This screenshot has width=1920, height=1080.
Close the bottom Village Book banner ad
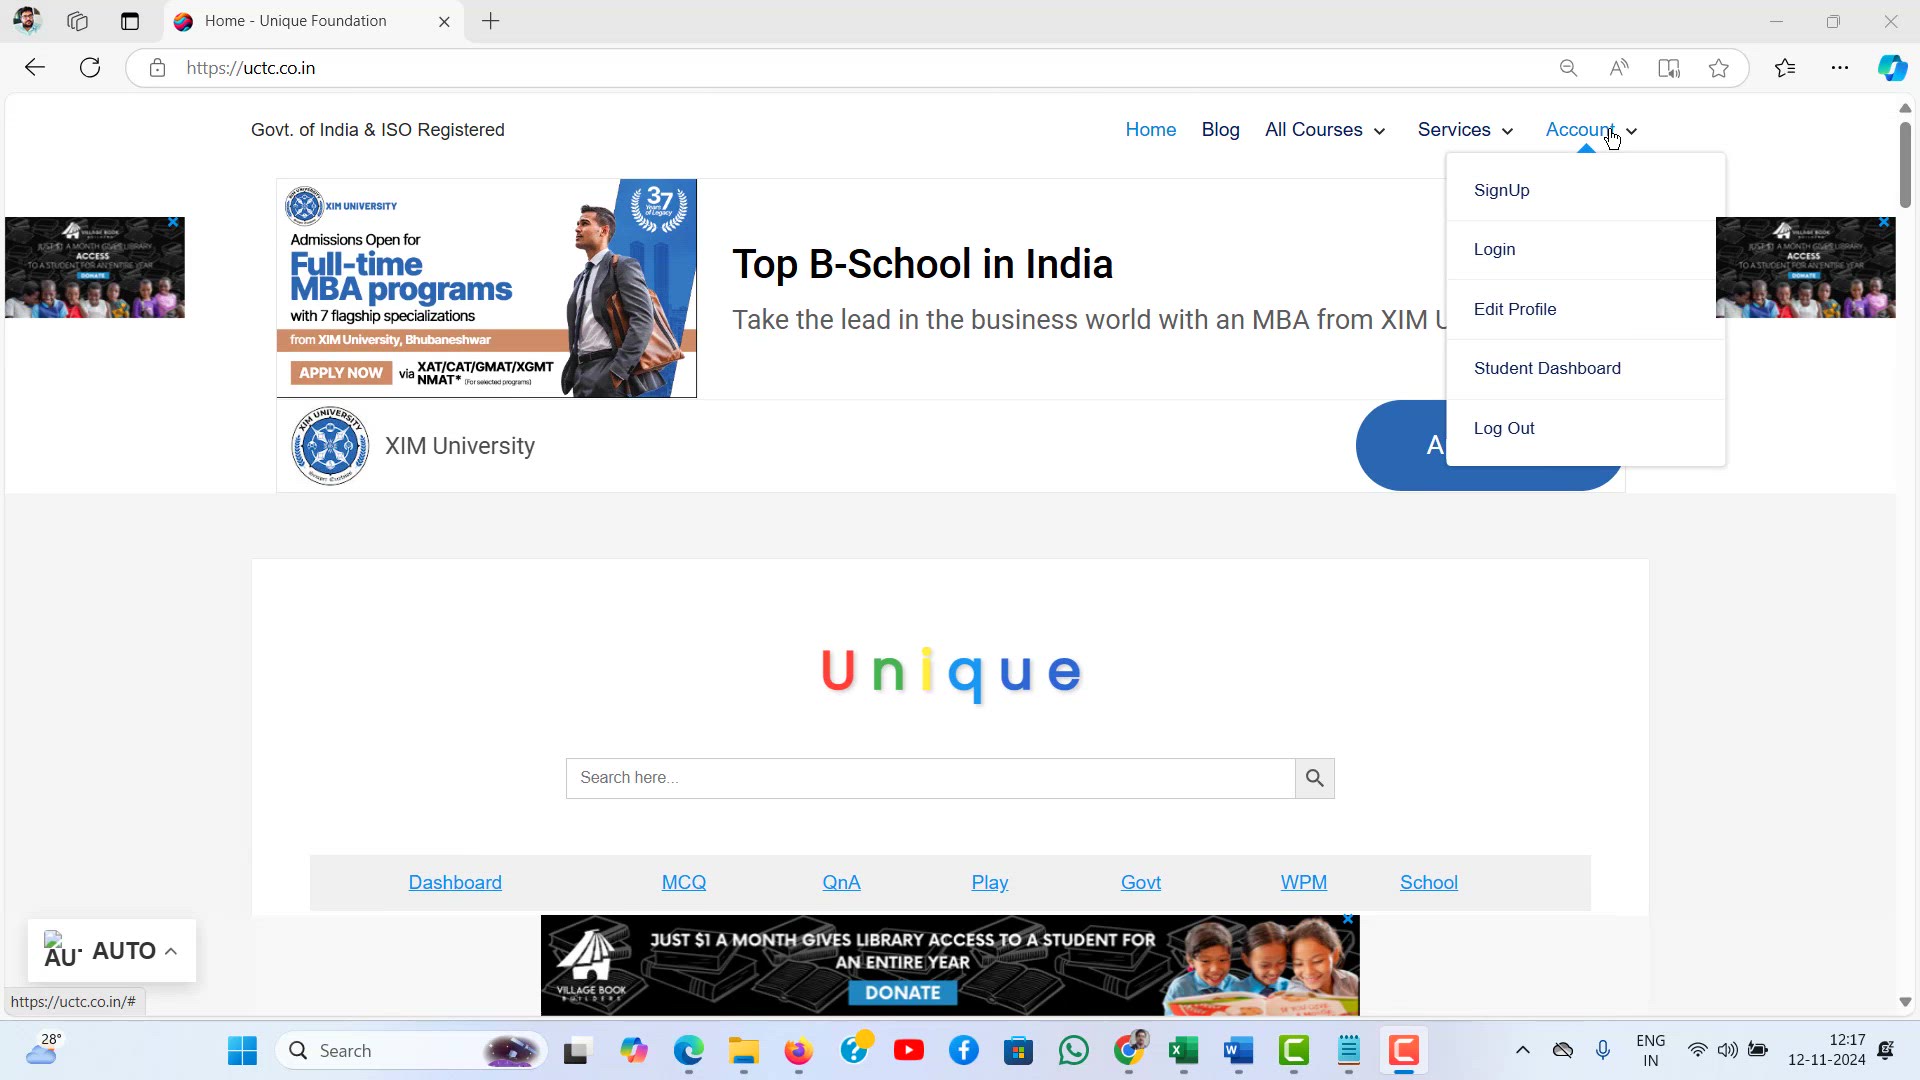(x=1348, y=919)
